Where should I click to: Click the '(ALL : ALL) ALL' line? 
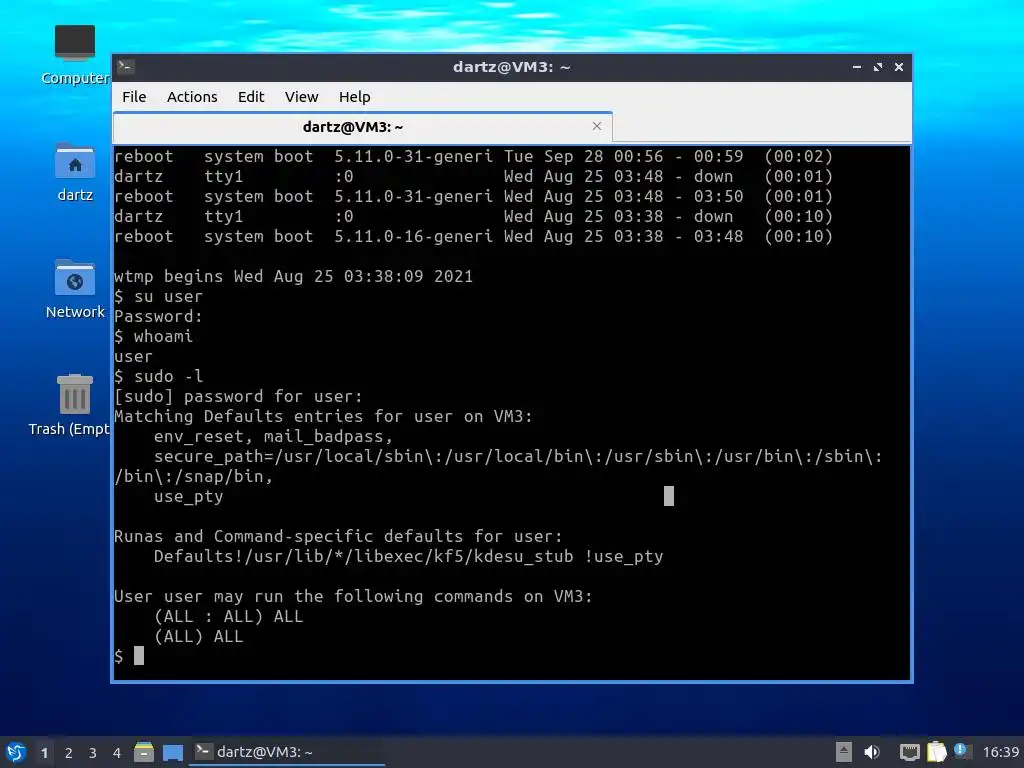[229, 616]
